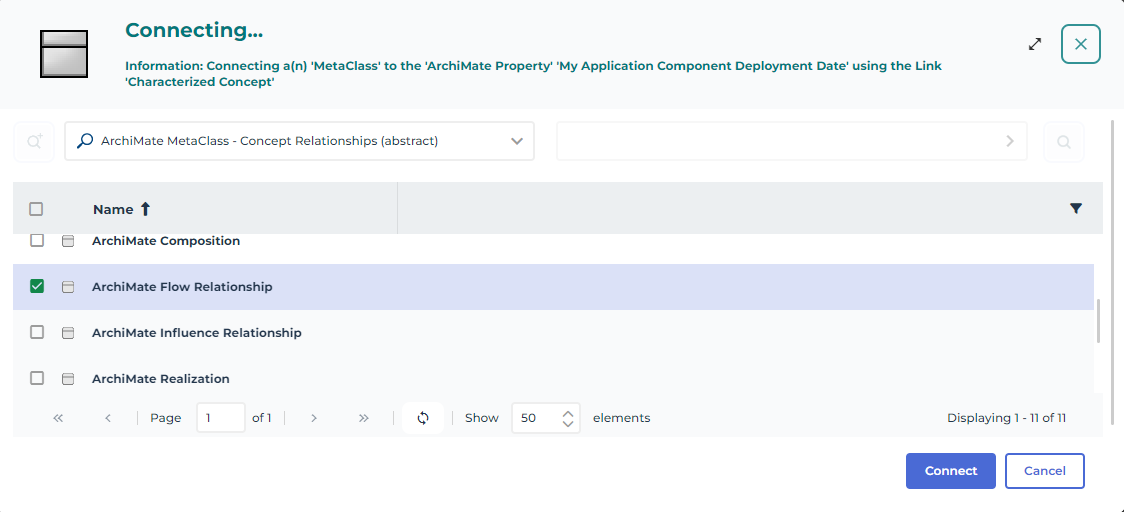Go to the first page
The image size is (1124, 512).
pyautogui.click(x=58, y=418)
